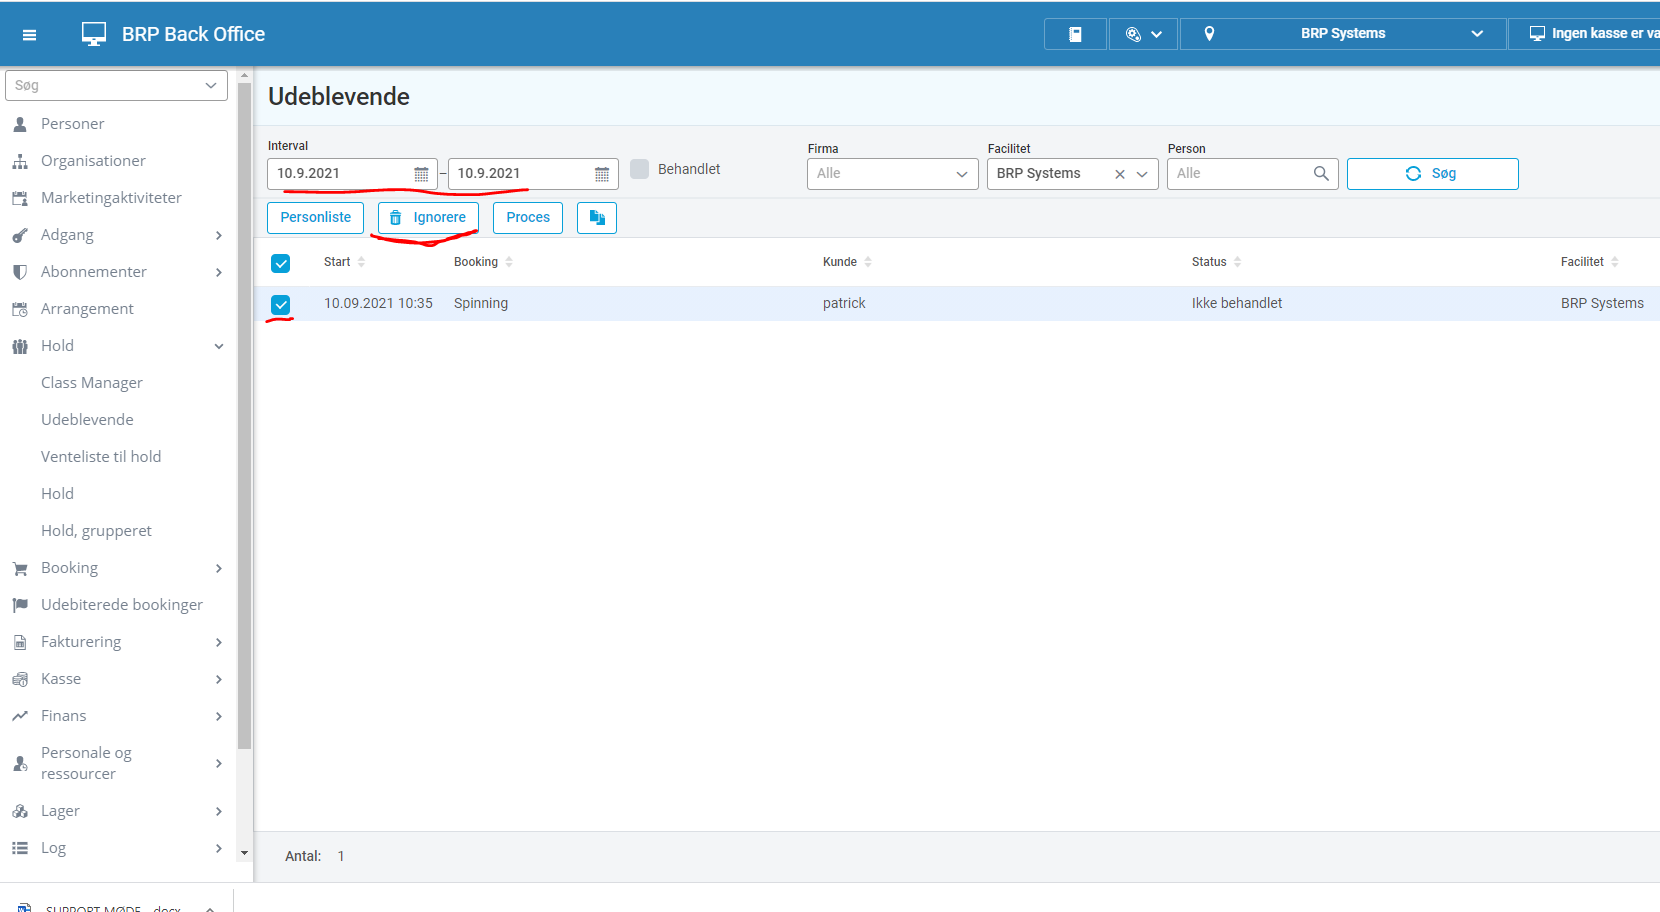Uncheck the Spinning row checkbox
Viewport: 1660px width, 912px height.
pos(281,305)
